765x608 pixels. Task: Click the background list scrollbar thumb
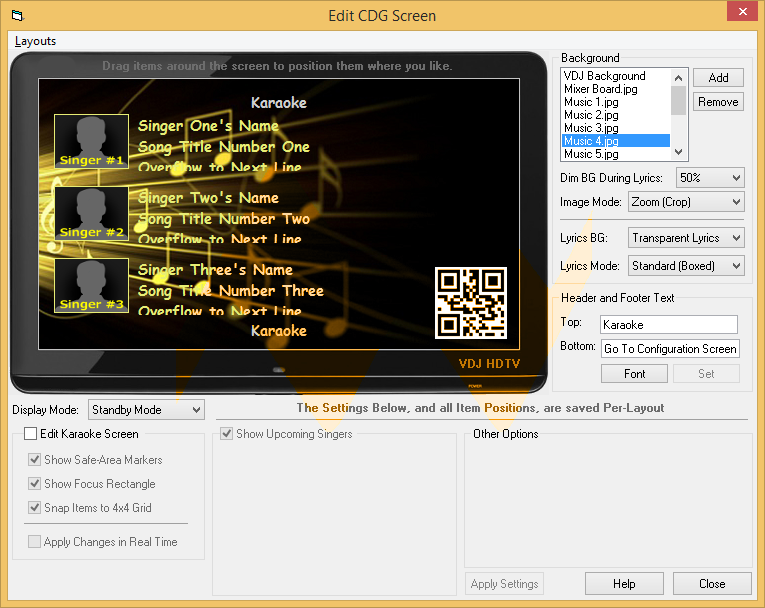point(678,100)
